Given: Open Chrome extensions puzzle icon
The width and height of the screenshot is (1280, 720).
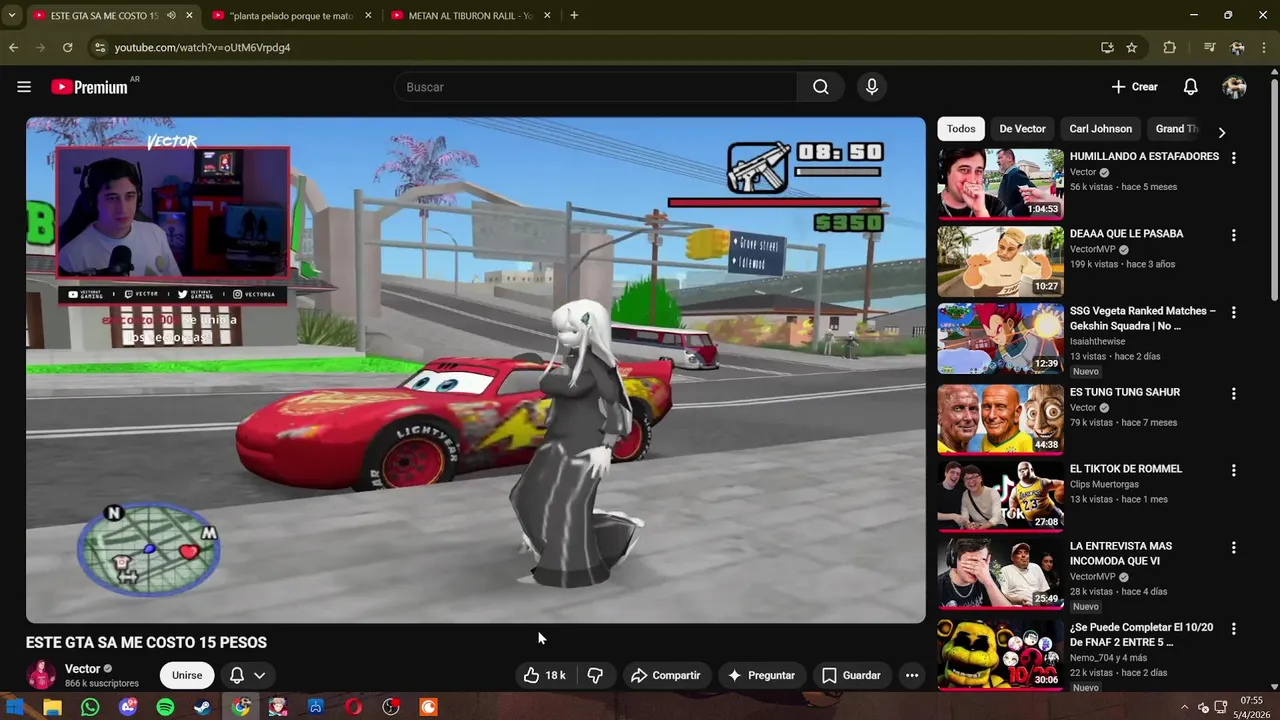Looking at the screenshot, I should (x=1169, y=47).
